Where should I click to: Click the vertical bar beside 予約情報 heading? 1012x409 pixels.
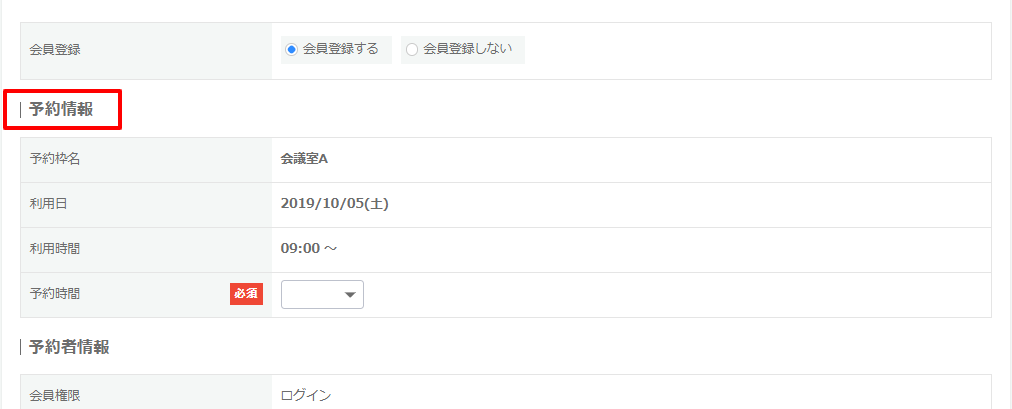pos(21,109)
